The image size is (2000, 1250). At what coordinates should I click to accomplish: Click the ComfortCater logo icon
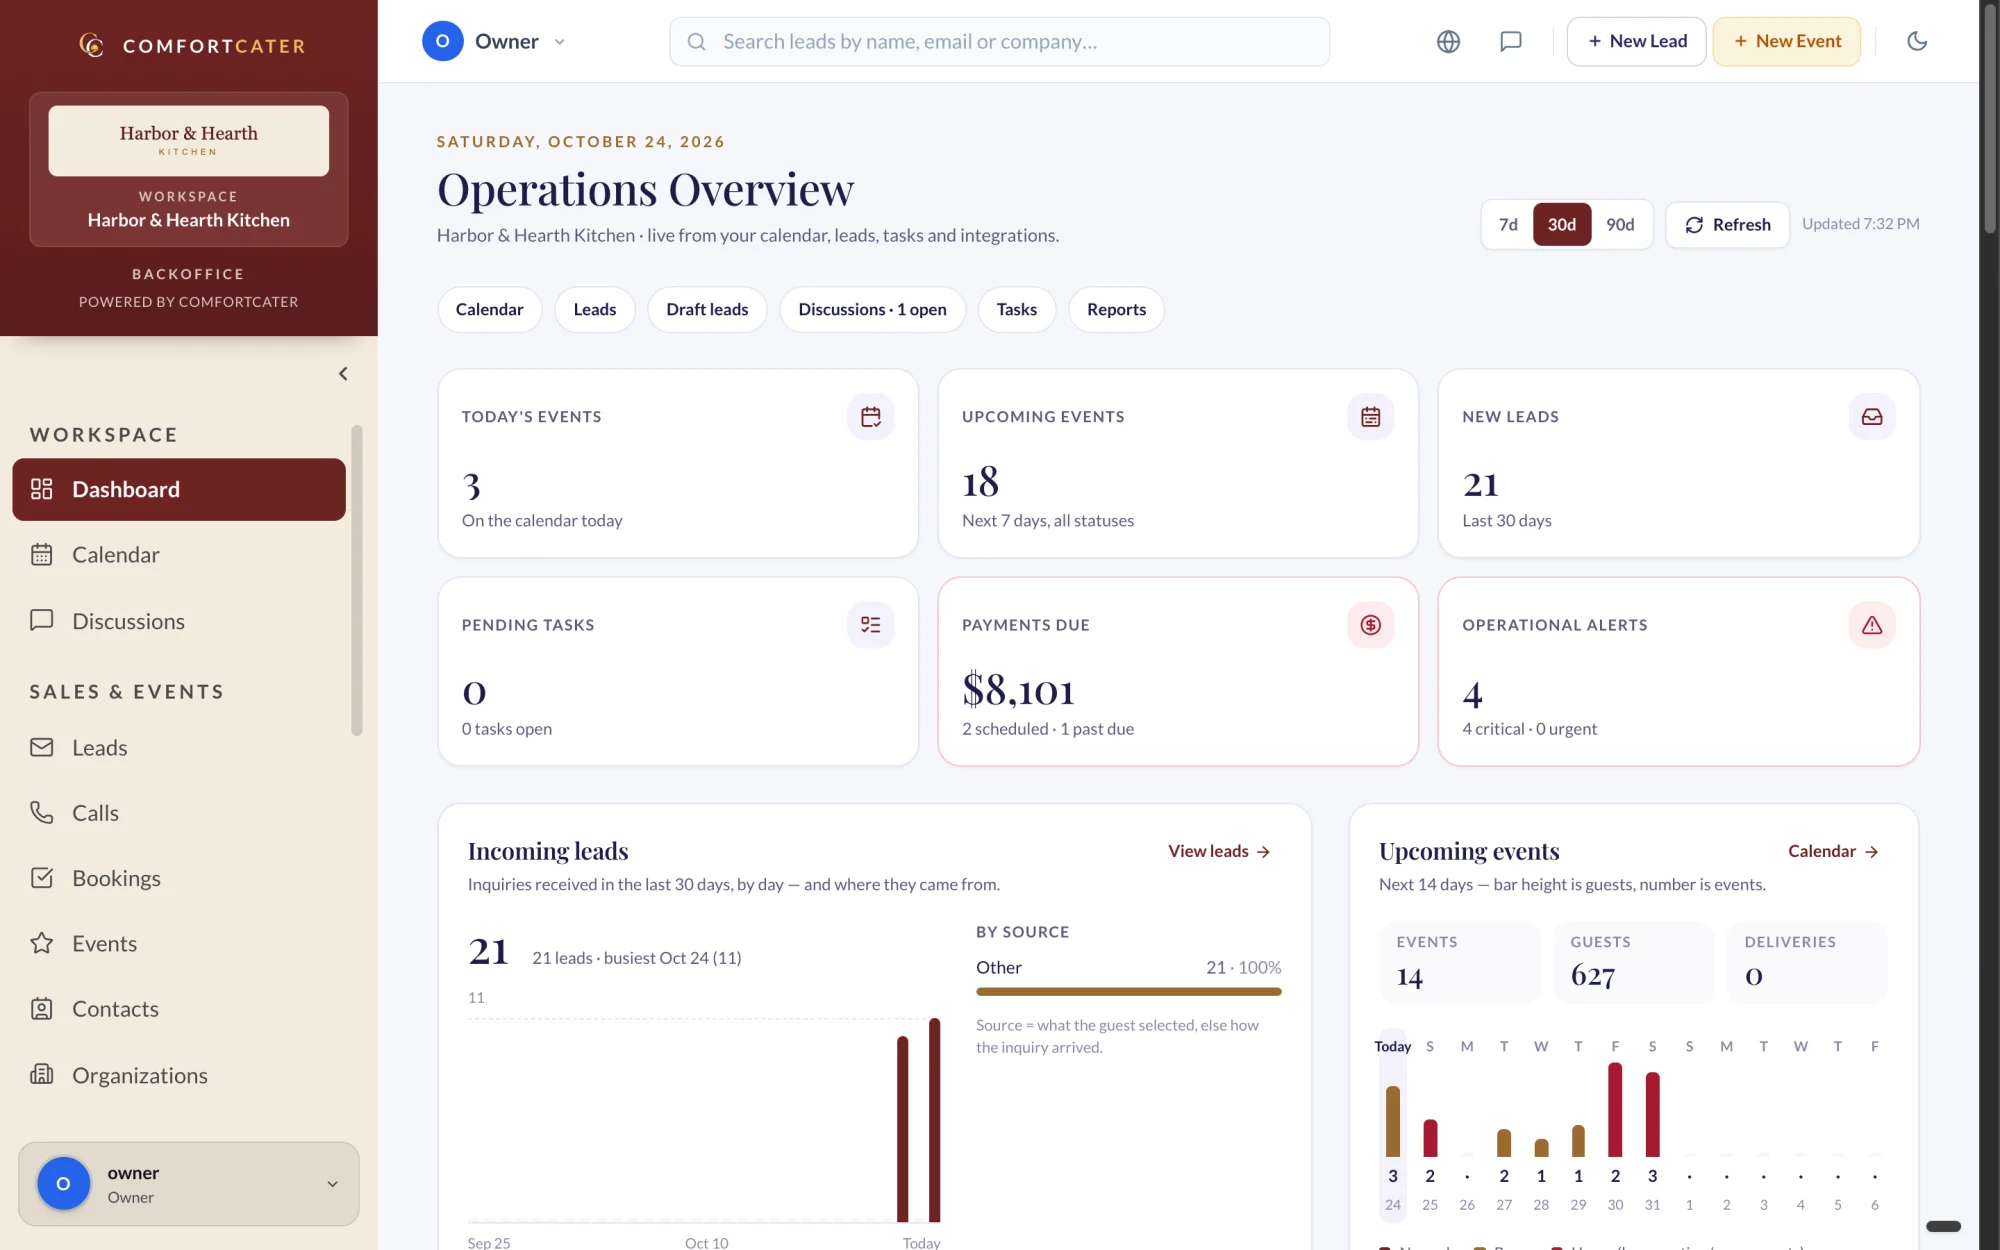(x=91, y=45)
